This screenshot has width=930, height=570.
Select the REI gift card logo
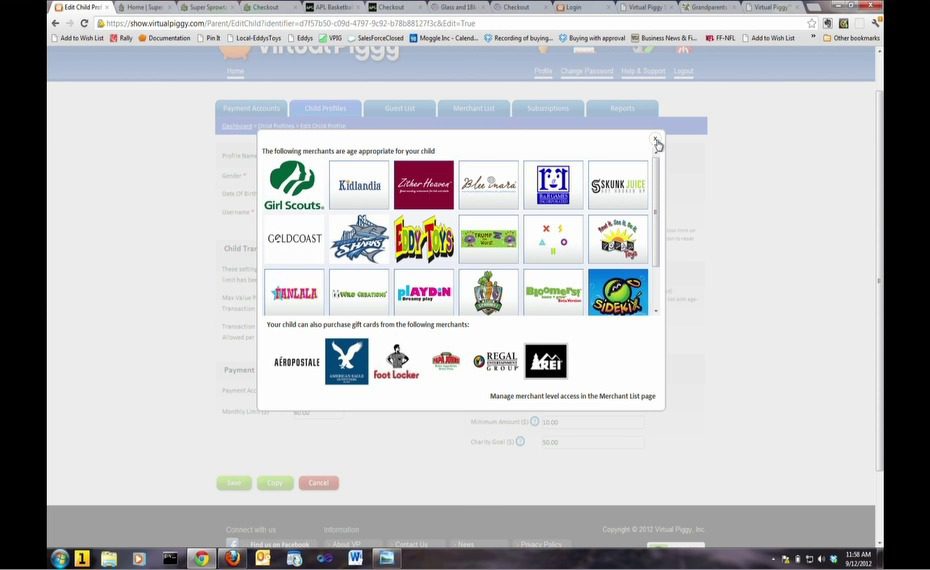[546, 361]
